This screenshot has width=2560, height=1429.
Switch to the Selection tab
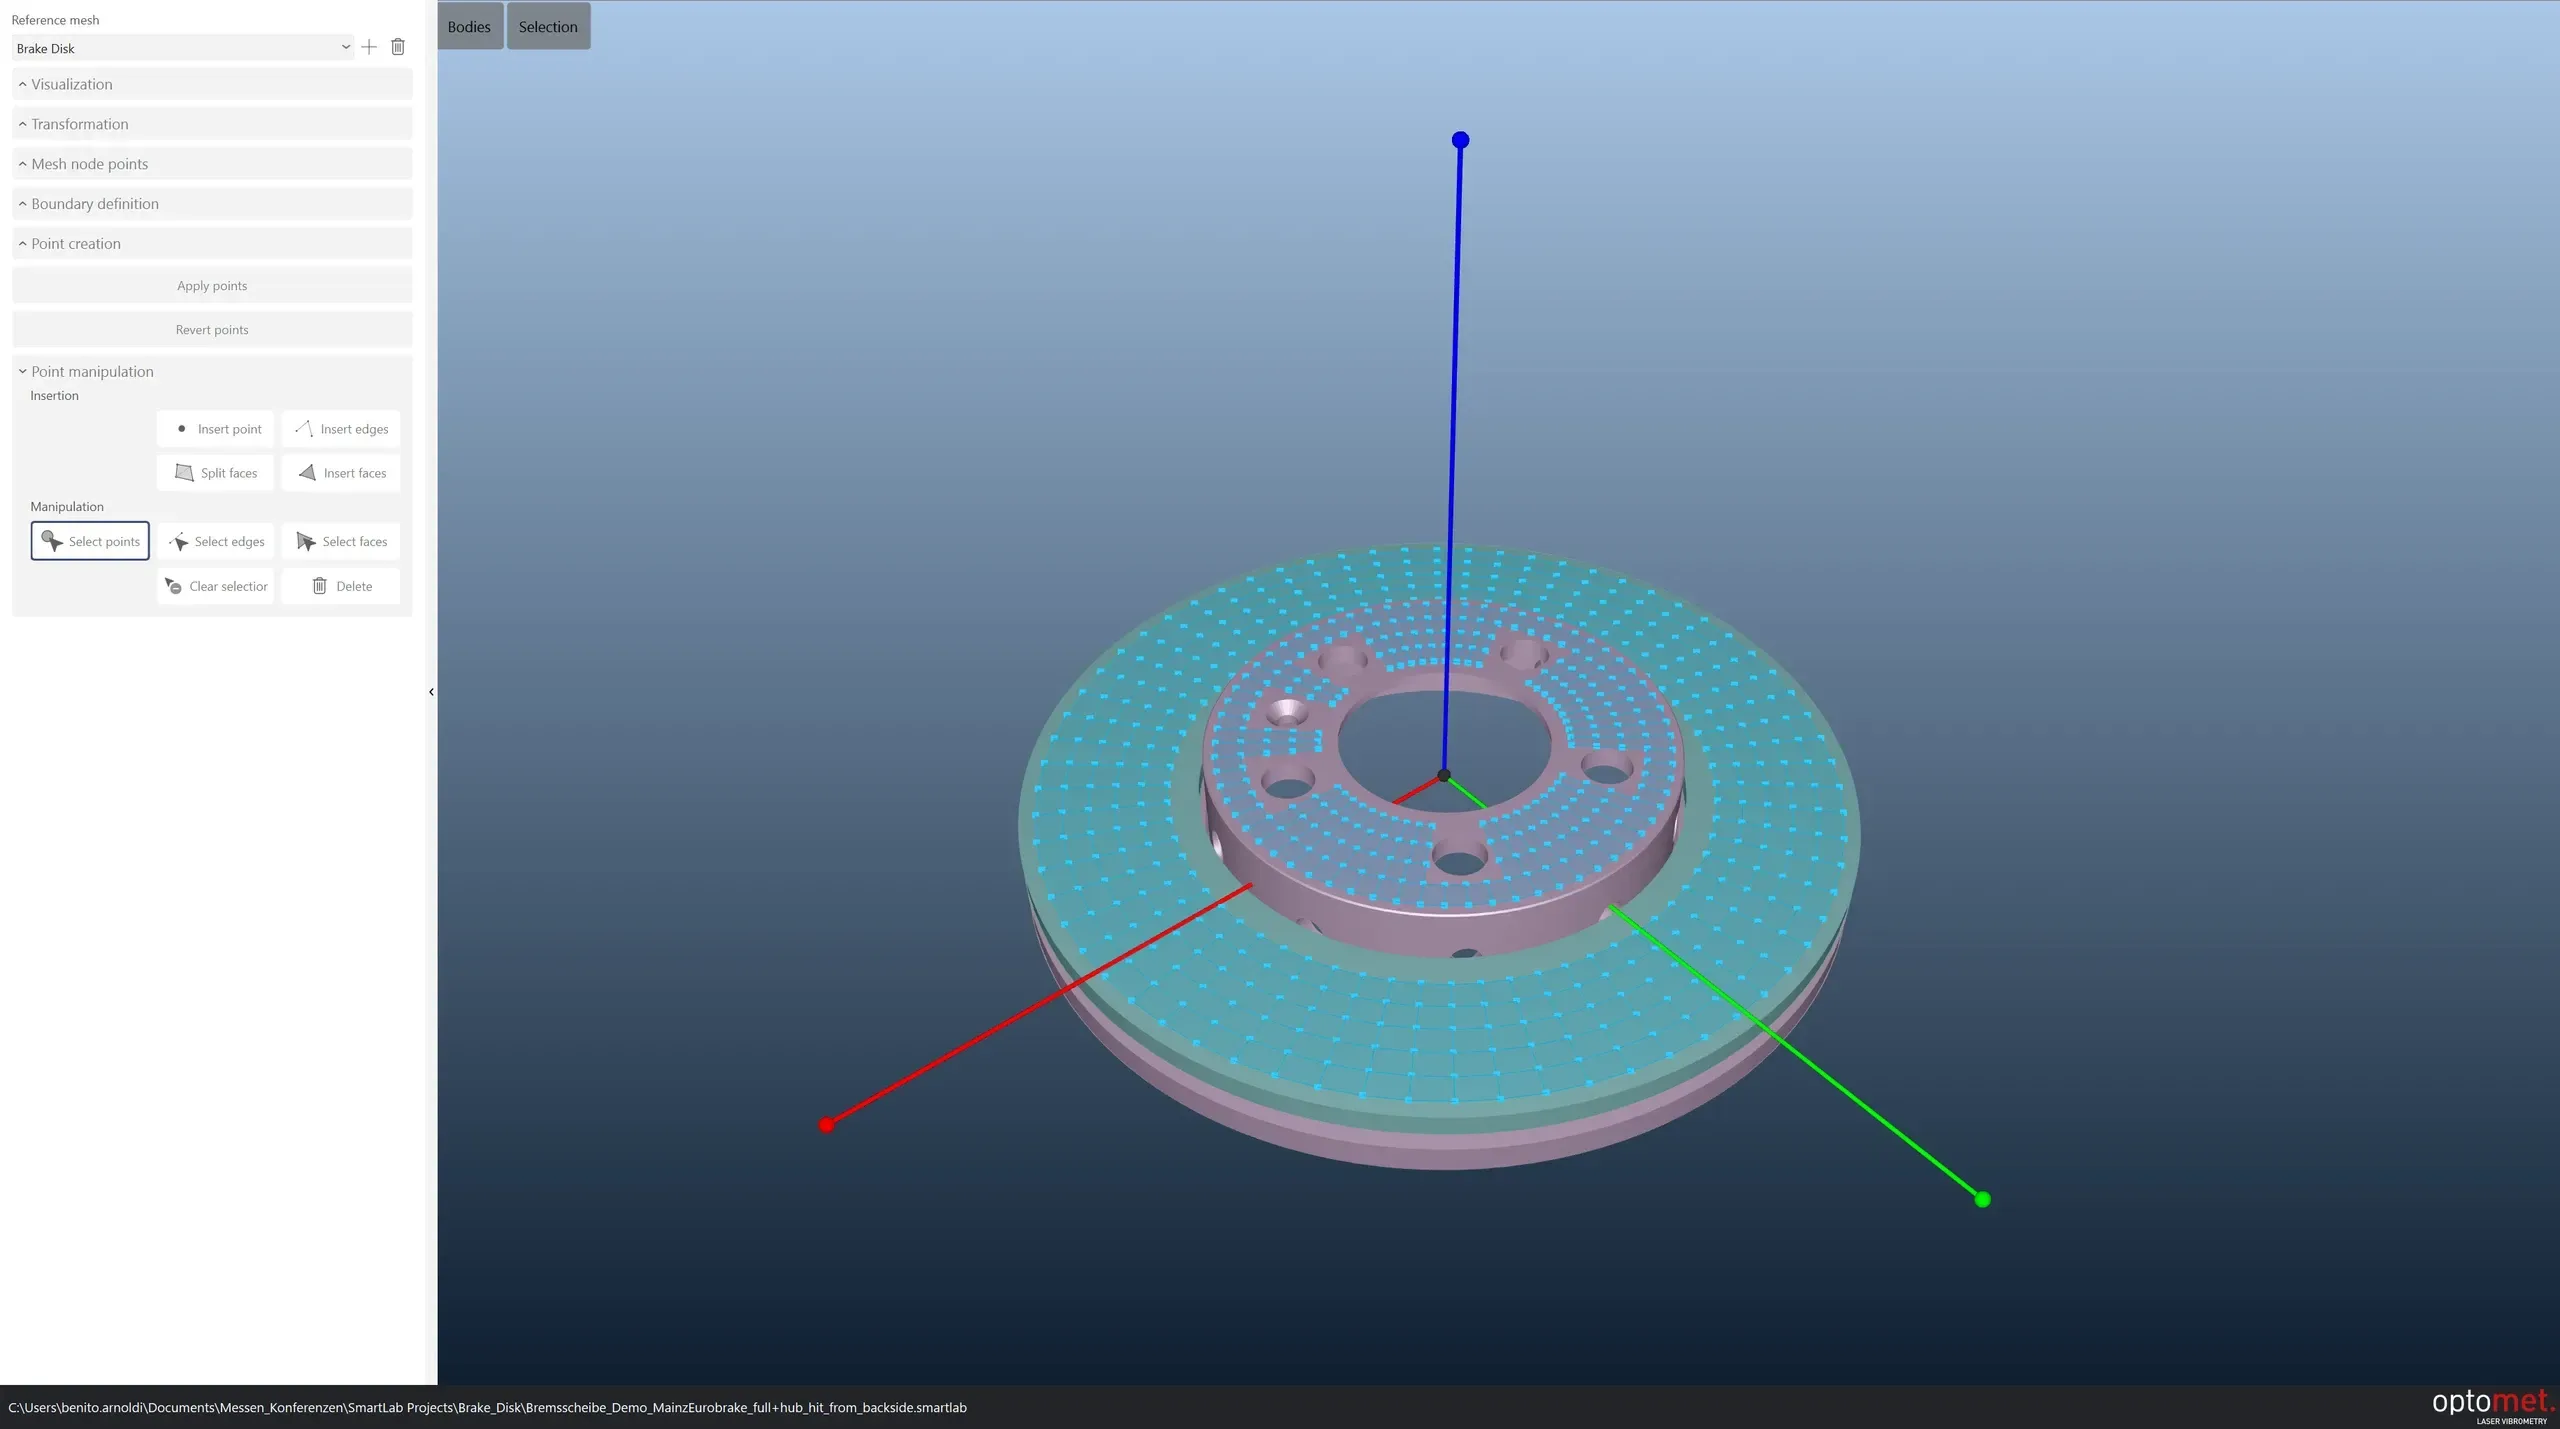tap(548, 26)
